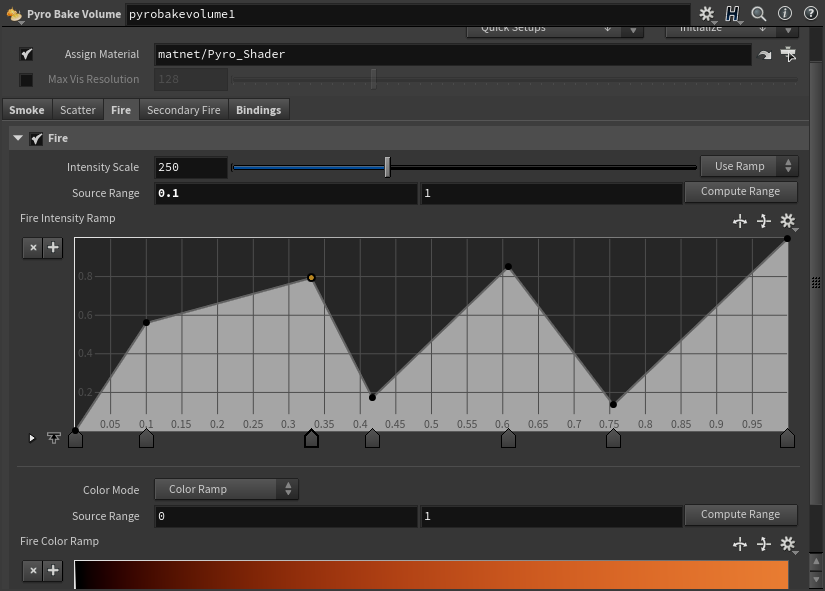
Task: Open the Color Mode dropdown
Action: click(226, 489)
